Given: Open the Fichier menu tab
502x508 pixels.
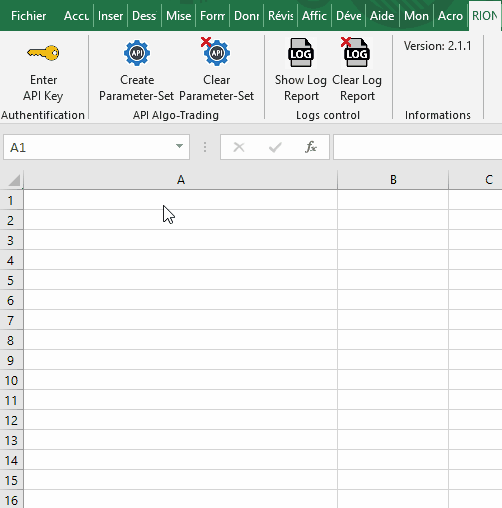Looking at the screenshot, I should (x=29, y=16).
